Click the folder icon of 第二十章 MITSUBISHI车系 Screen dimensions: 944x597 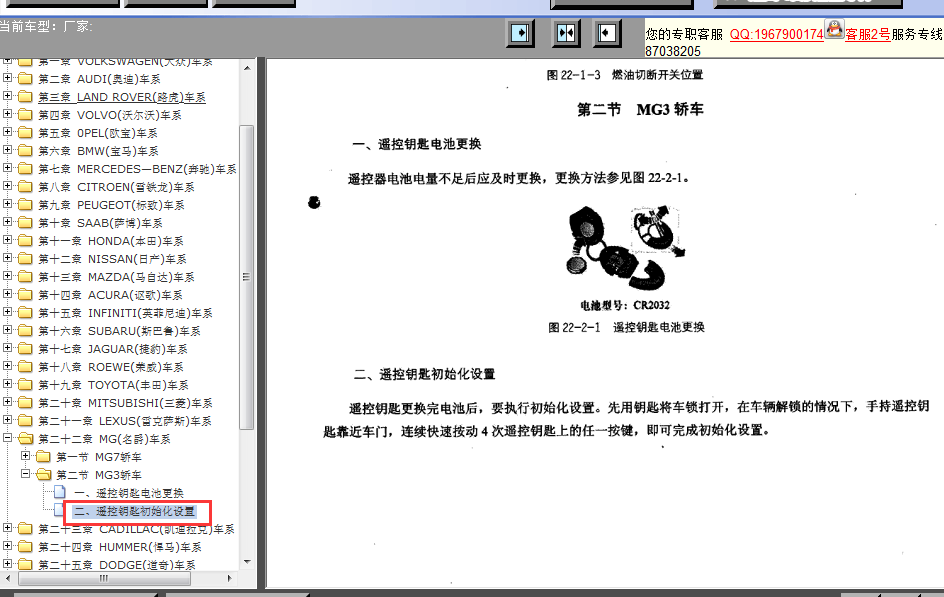(x=25, y=403)
